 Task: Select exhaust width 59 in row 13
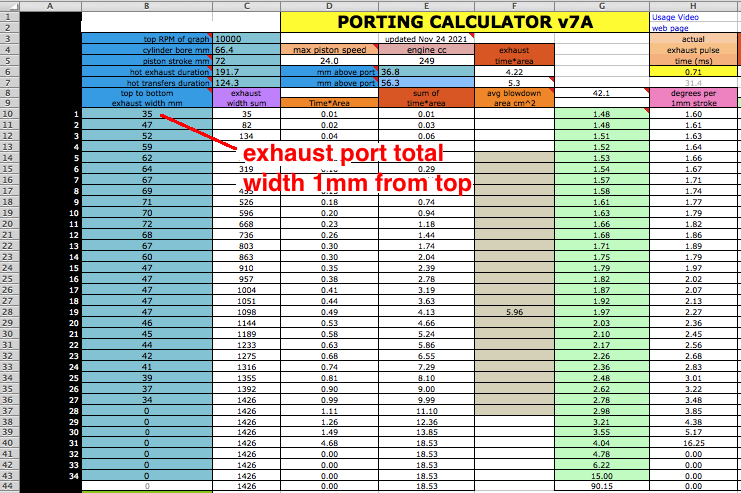coord(147,147)
